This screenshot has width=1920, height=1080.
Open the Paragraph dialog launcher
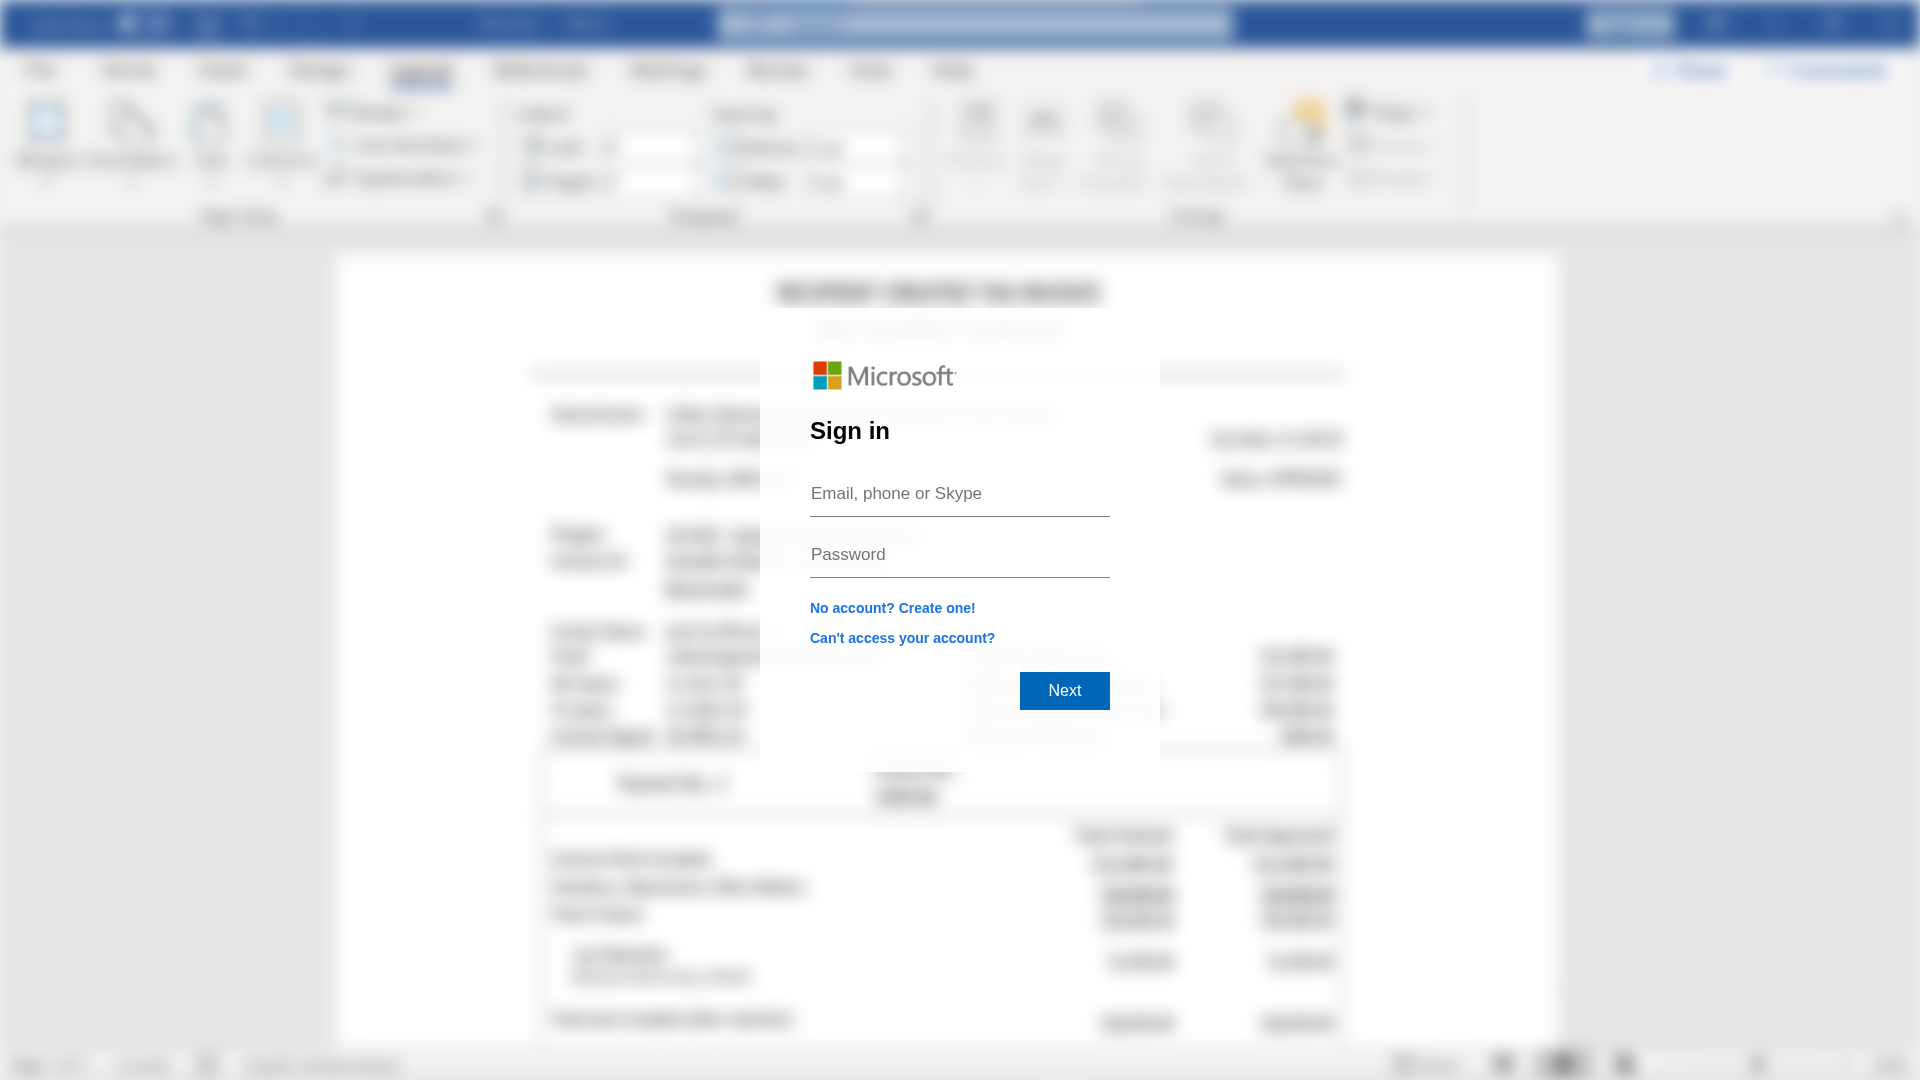coord(920,217)
